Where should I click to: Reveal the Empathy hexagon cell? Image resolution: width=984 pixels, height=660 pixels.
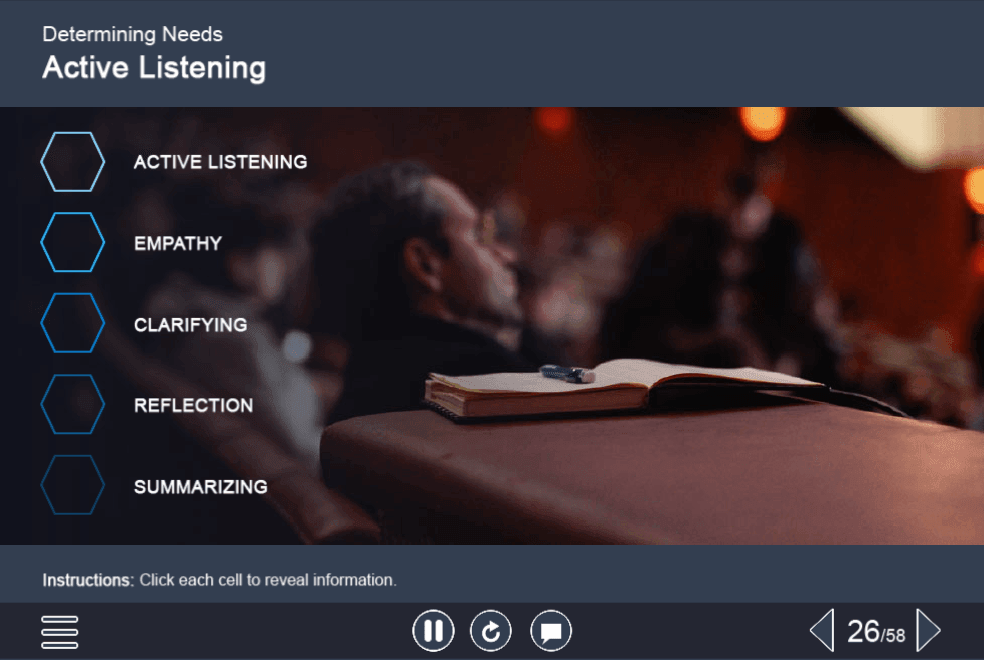73,242
